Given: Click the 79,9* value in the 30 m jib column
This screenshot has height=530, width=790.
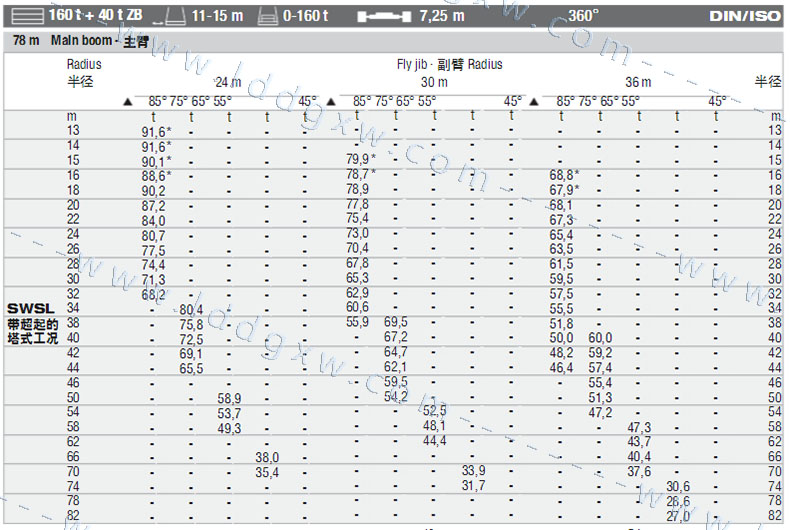Looking at the screenshot, I should (360, 160).
